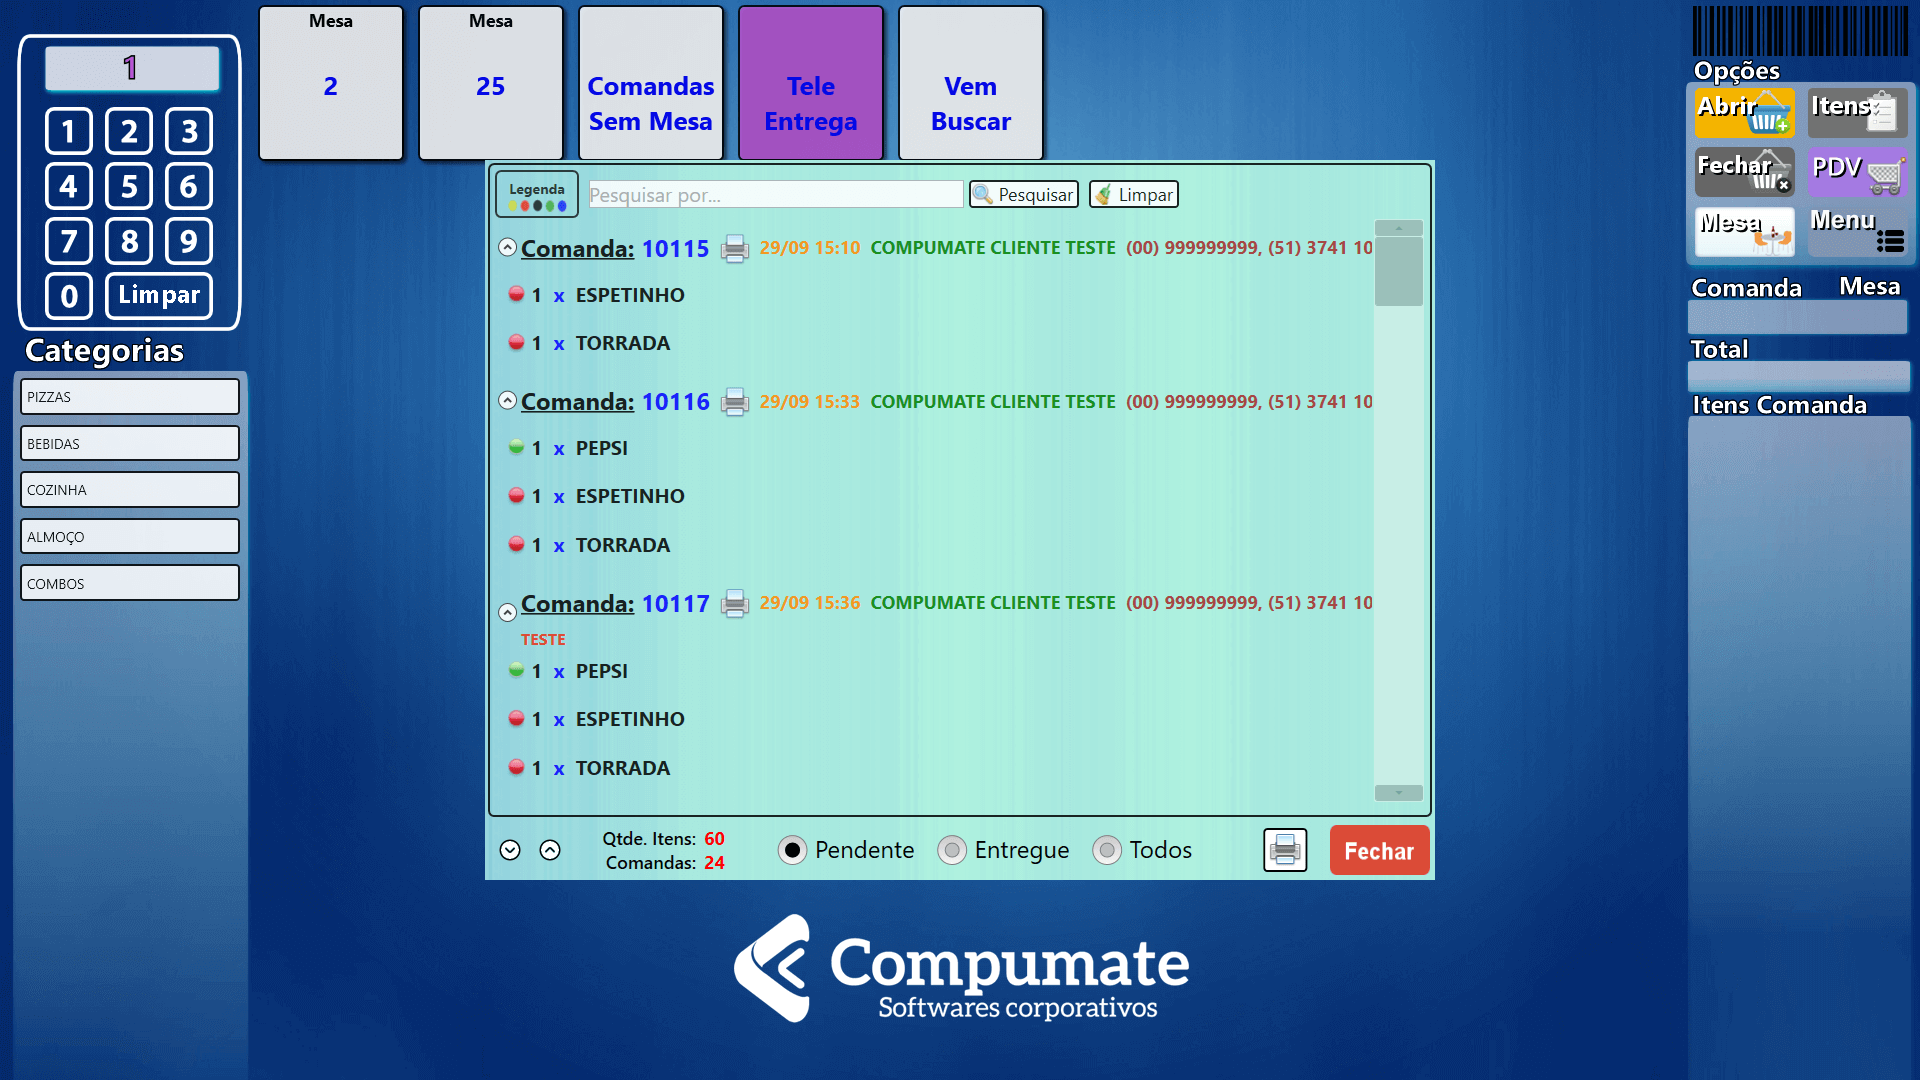Click the scrollbar down arrow of the comanda list
This screenshot has height=1080, width=1920.
(x=1399, y=793)
